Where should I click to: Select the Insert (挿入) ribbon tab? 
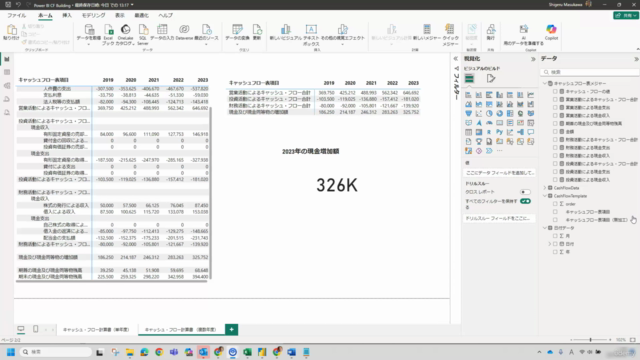coord(67,16)
